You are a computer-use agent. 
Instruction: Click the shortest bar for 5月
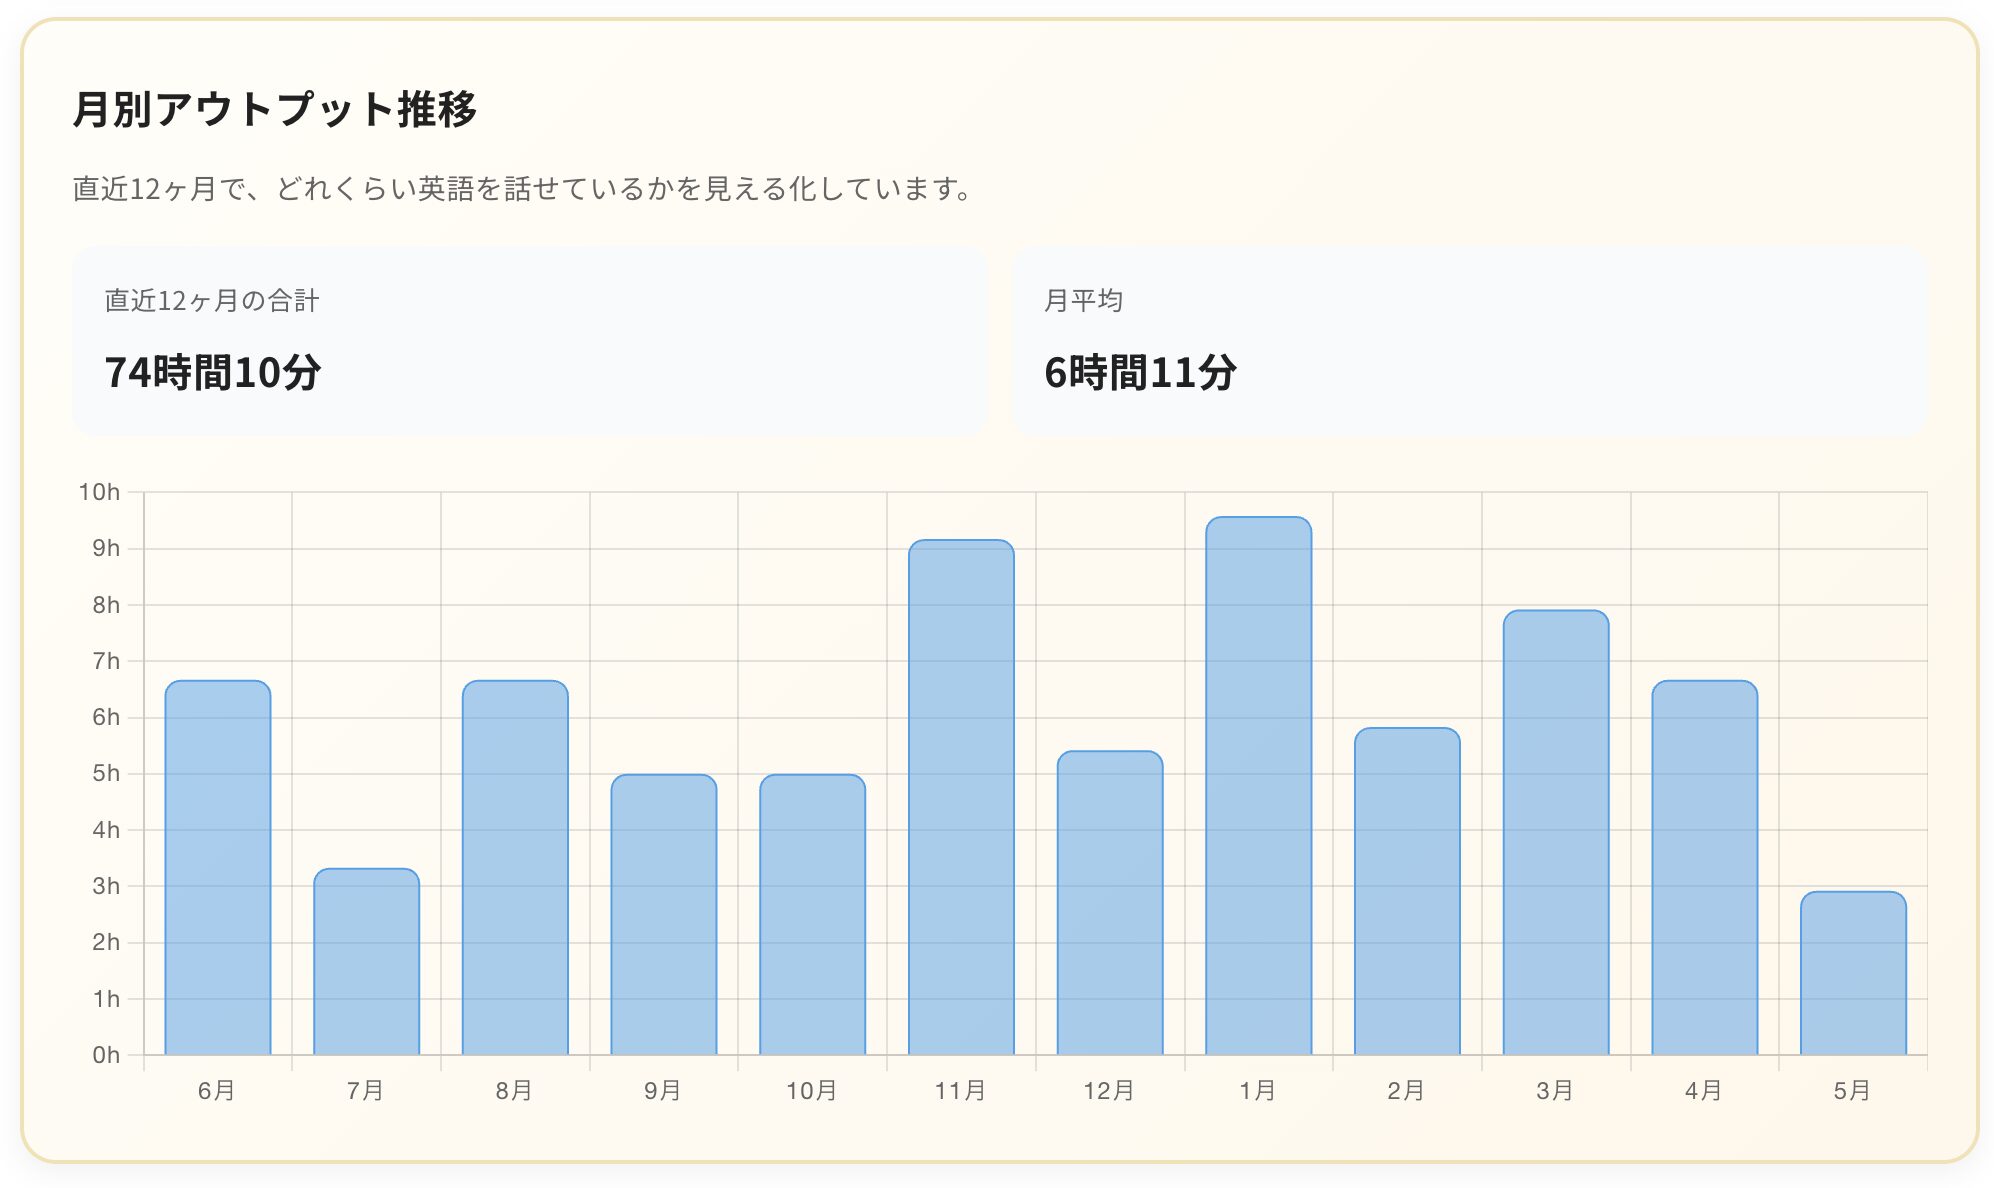pyautogui.click(x=1854, y=973)
